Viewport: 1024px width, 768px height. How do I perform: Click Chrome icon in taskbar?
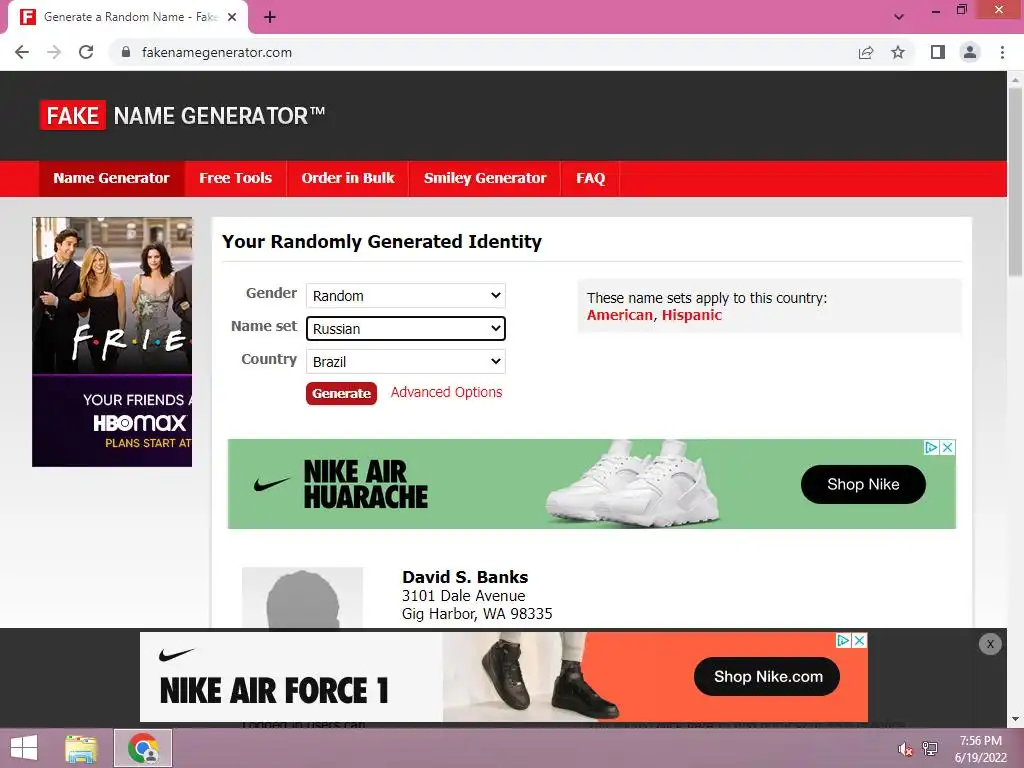[143, 748]
